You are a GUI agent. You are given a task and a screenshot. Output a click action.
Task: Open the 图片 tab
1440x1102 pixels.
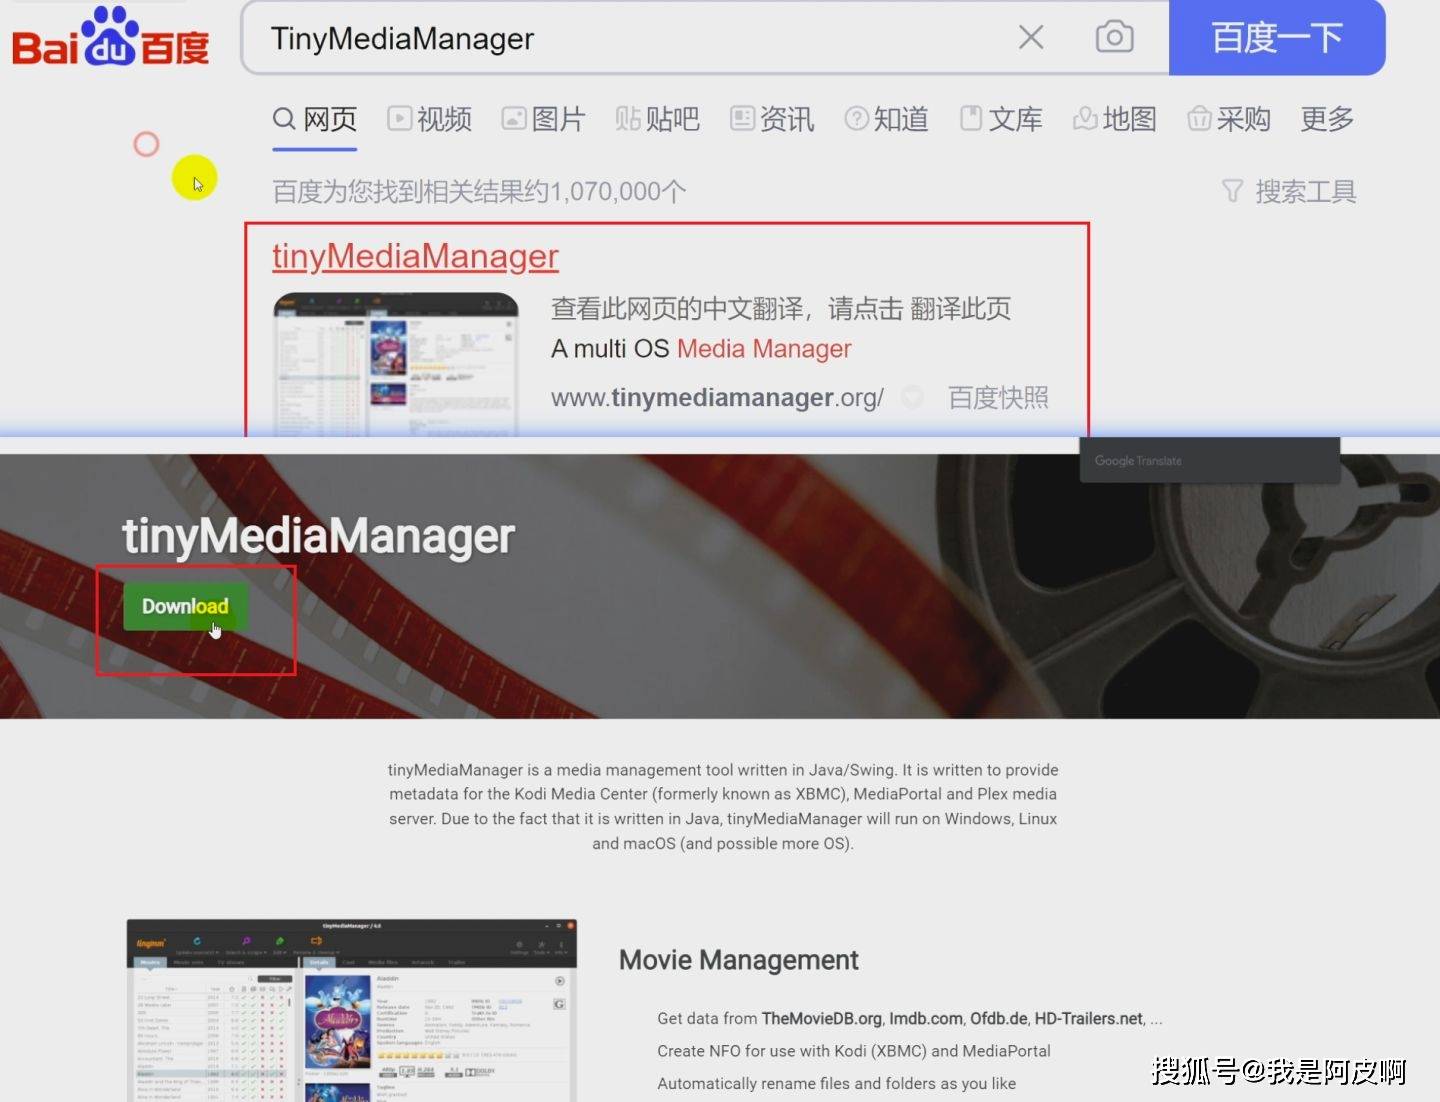pyautogui.click(x=544, y=119)
